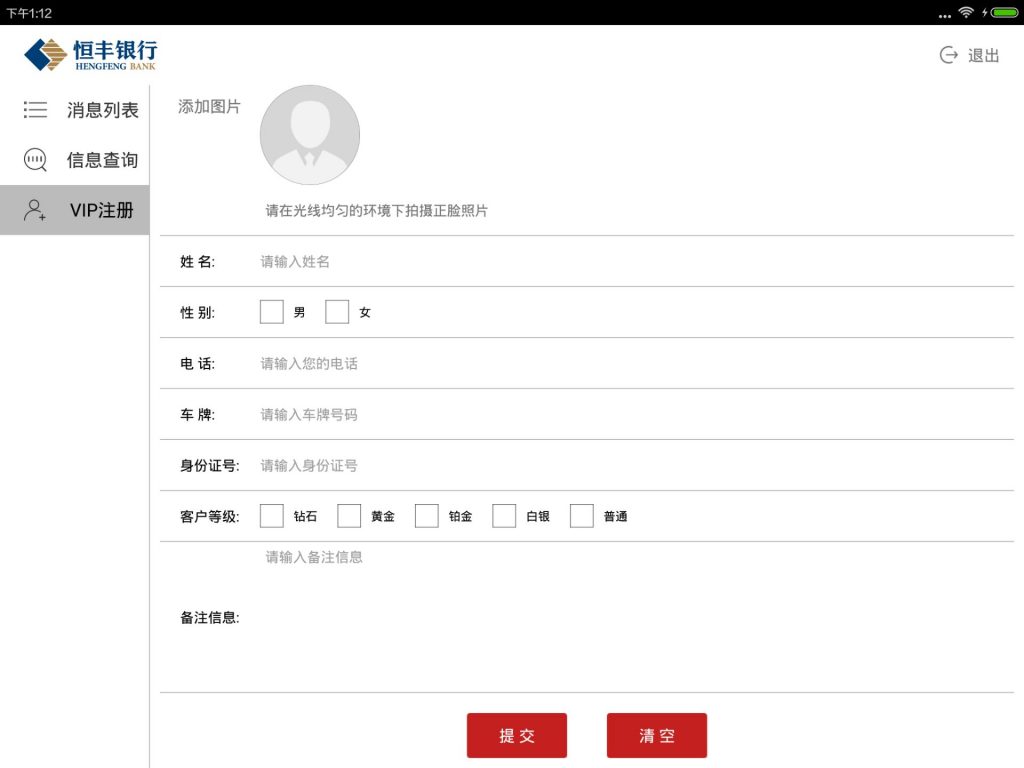
Task: Check the 铂金 customer level box
Action: 427,516
